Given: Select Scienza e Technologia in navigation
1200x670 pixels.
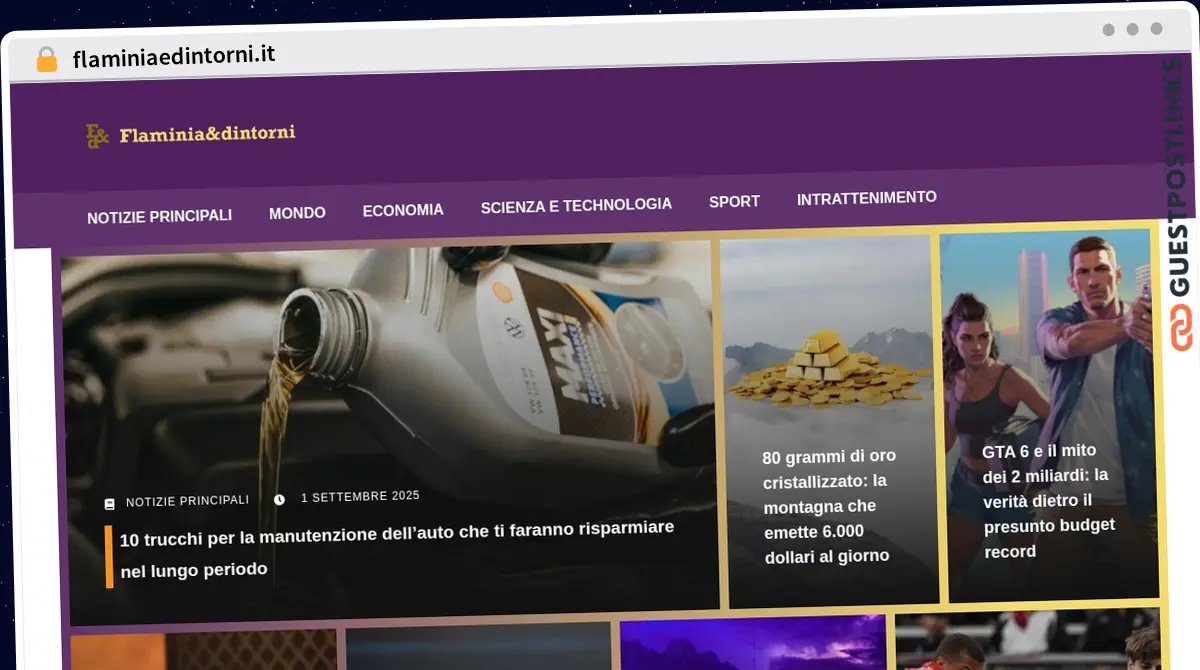Looking at the screenshot, I should [x=576, y=206].
